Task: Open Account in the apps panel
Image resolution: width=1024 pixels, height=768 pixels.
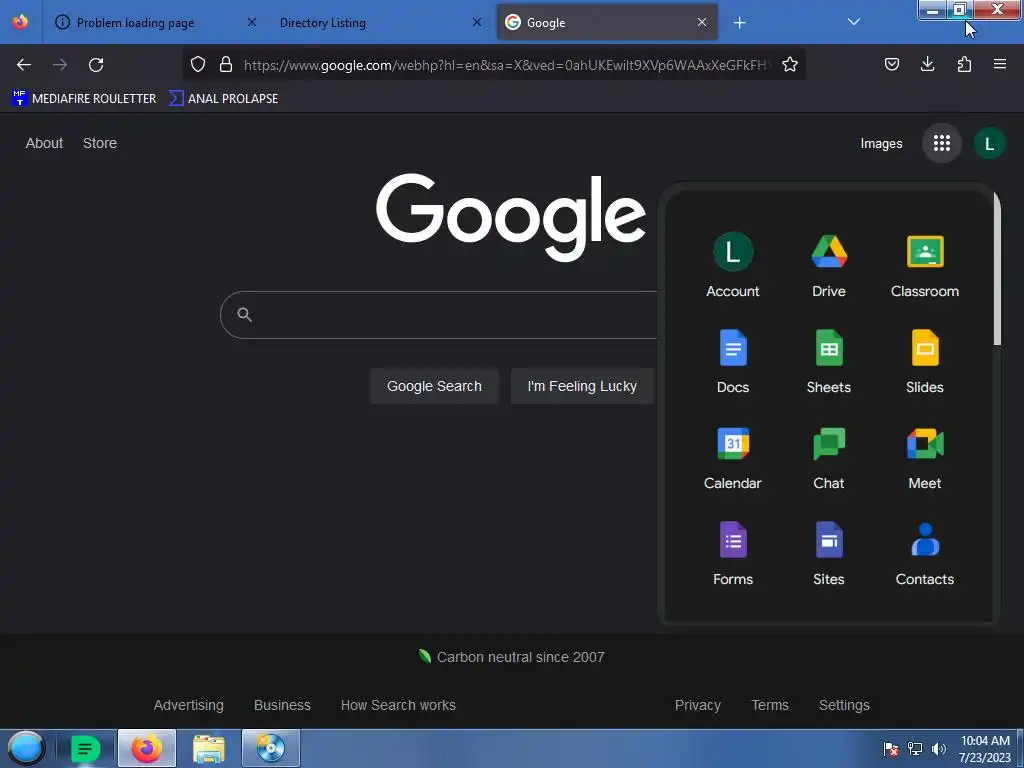Action: [x=733, y=266]
